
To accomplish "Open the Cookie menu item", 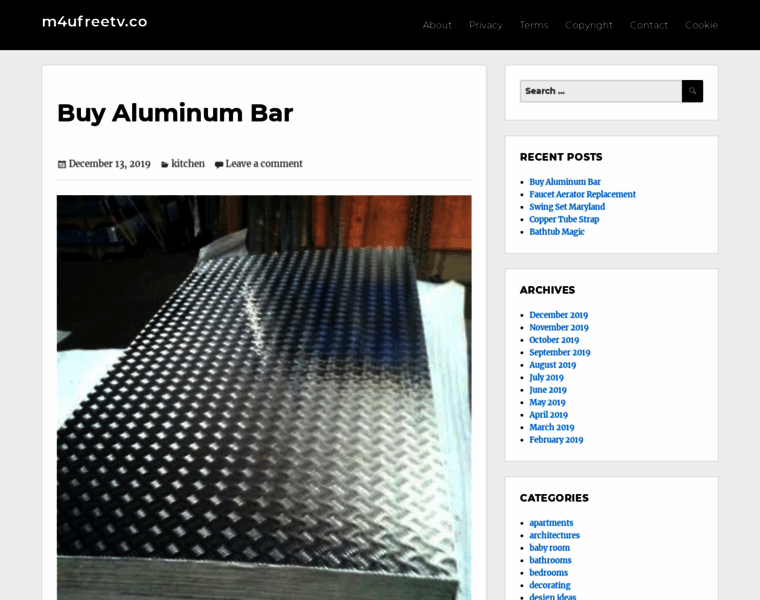I will 701,25.
